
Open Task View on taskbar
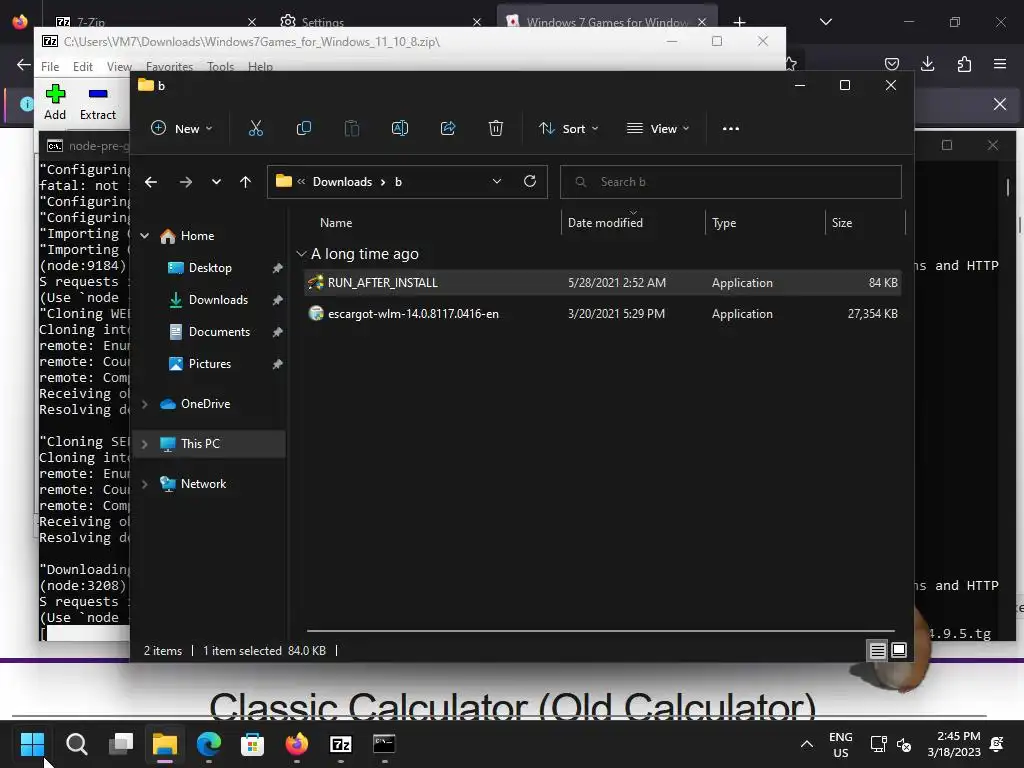121,744
